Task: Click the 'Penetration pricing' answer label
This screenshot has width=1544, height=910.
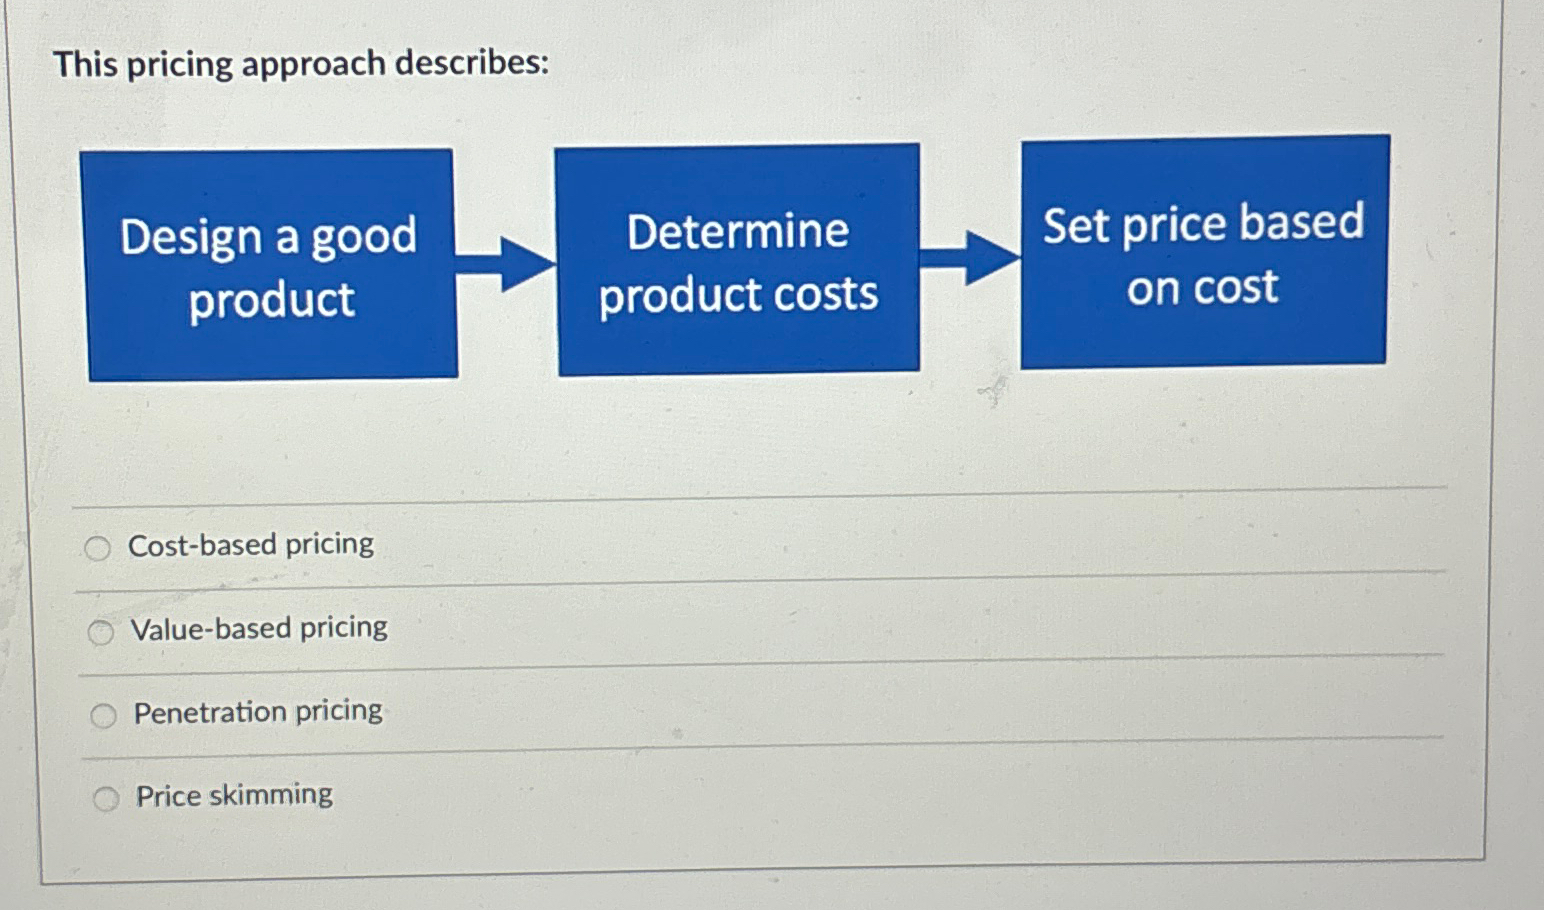Action: (x=257, y=710)
